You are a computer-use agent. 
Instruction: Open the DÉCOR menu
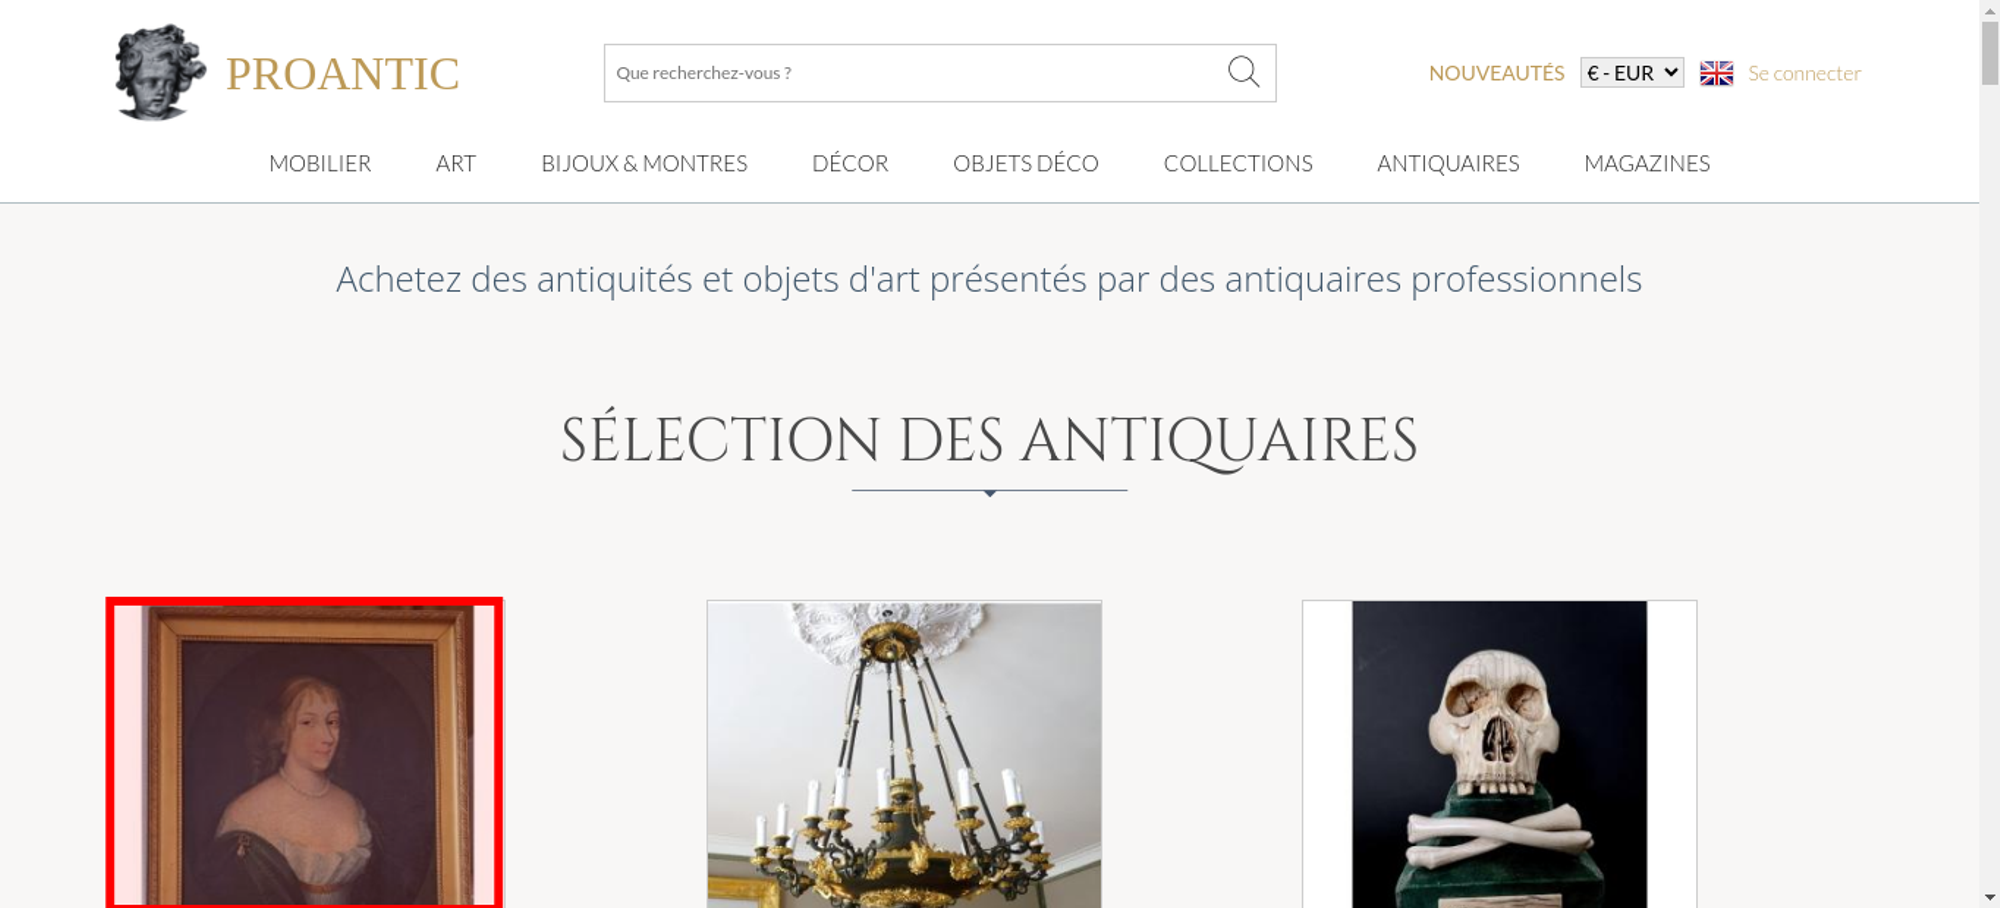[850, 163]
